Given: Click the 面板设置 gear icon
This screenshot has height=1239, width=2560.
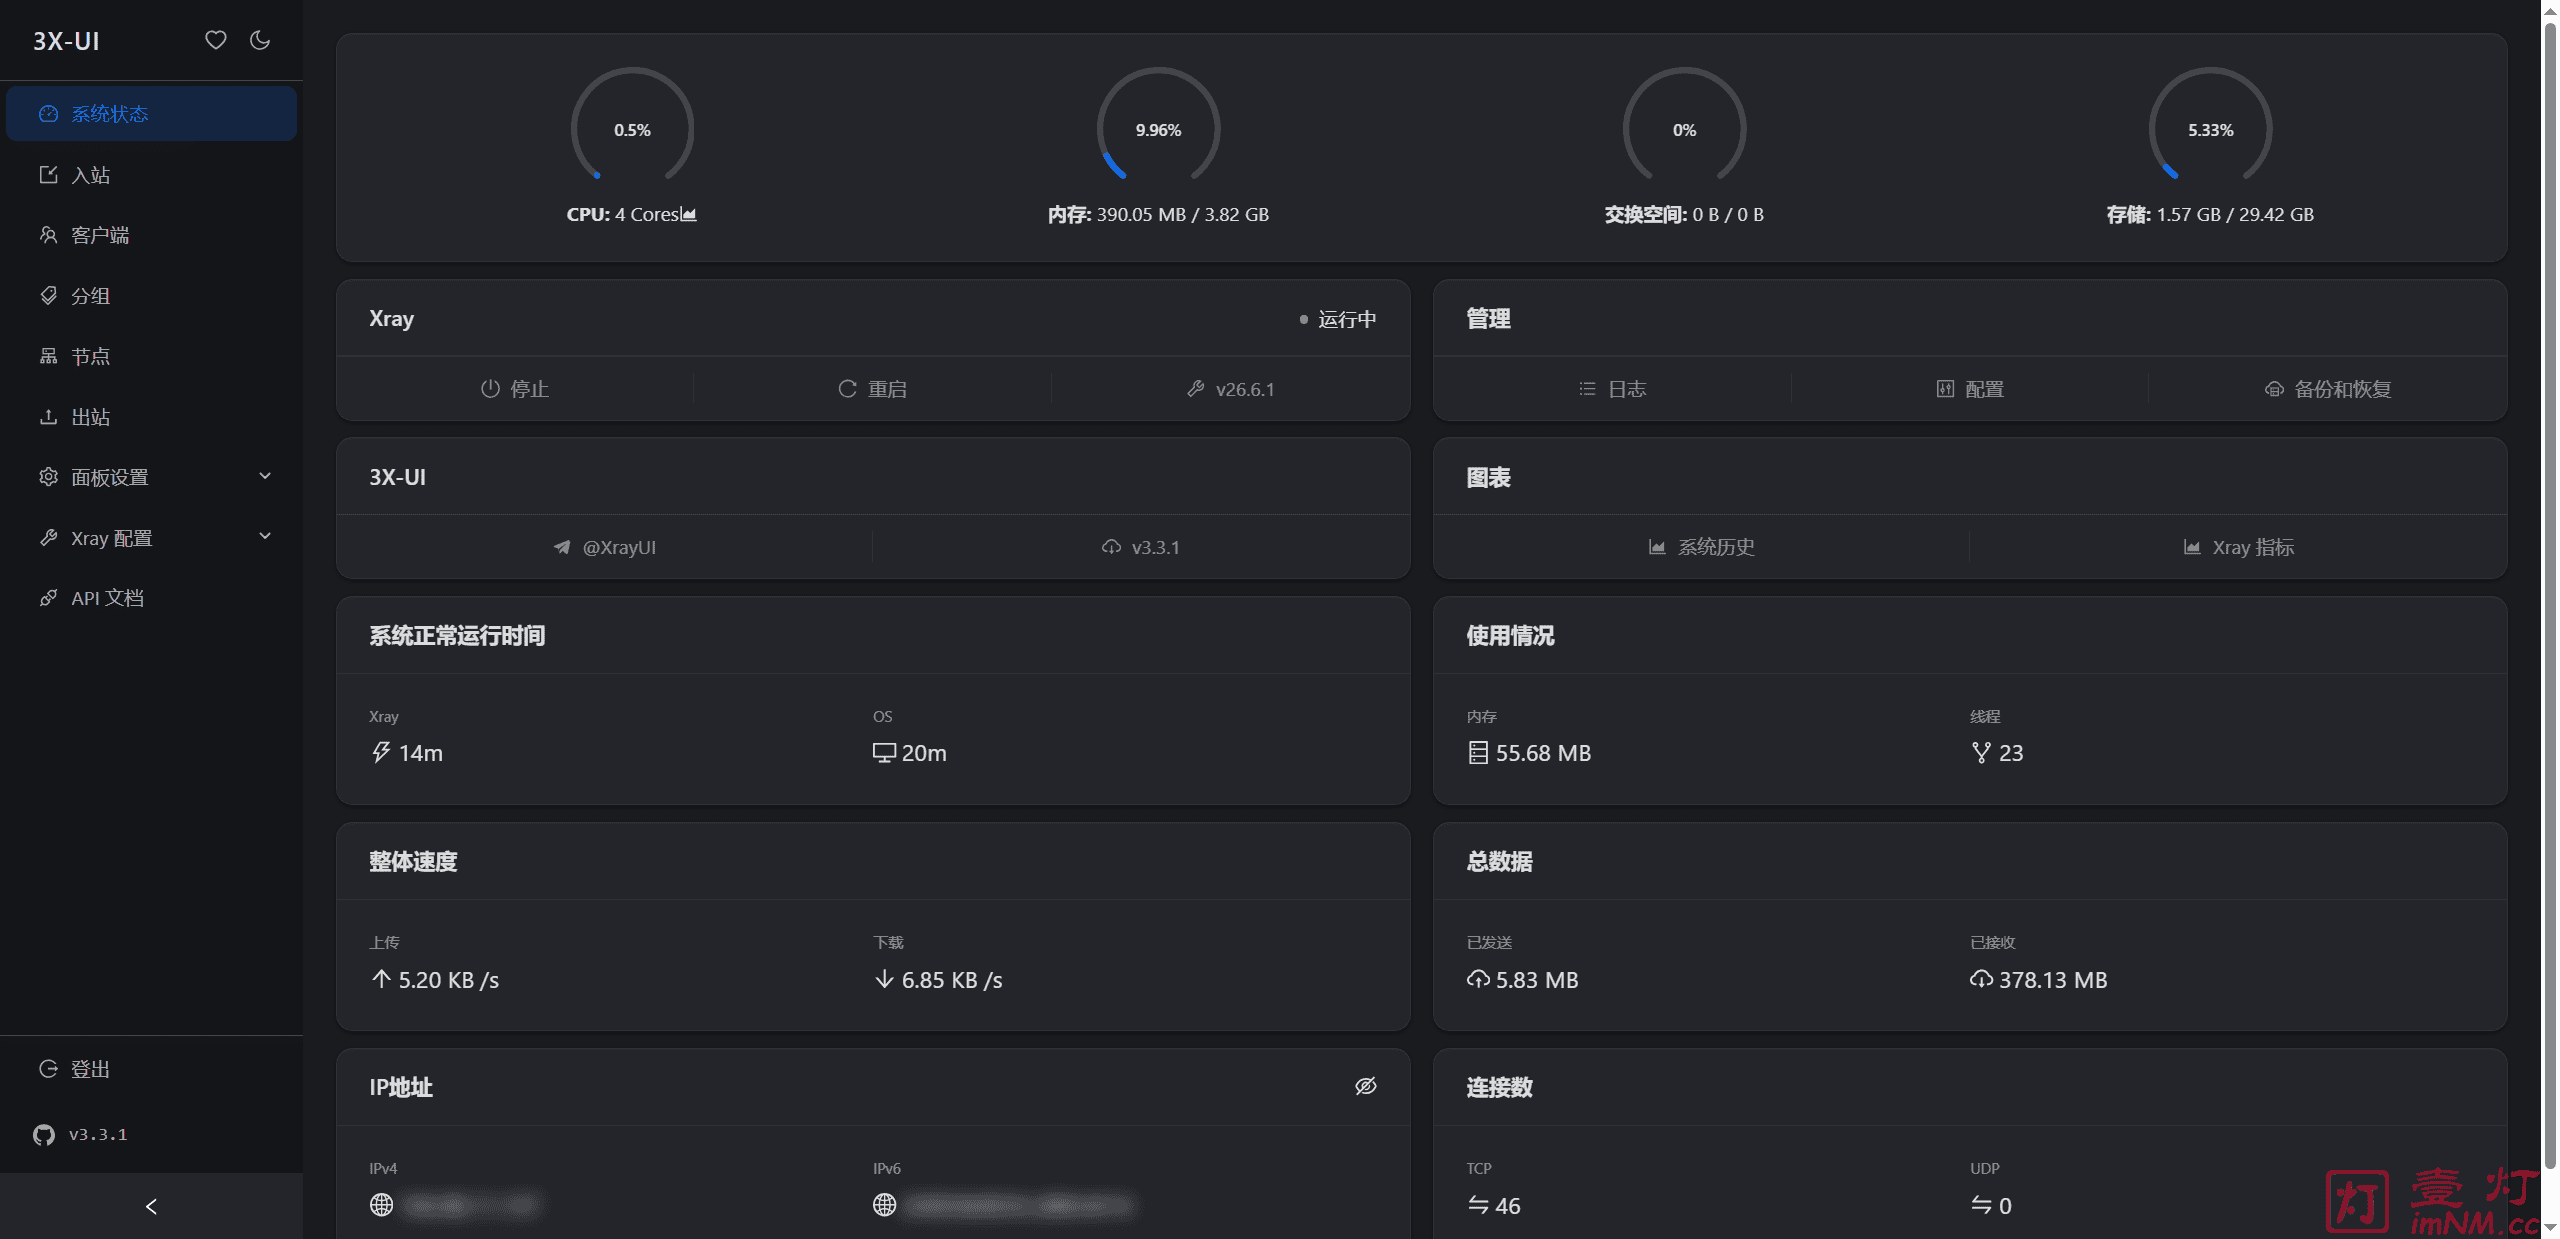Looking at the screenshot, I should (x=48, y=476).
